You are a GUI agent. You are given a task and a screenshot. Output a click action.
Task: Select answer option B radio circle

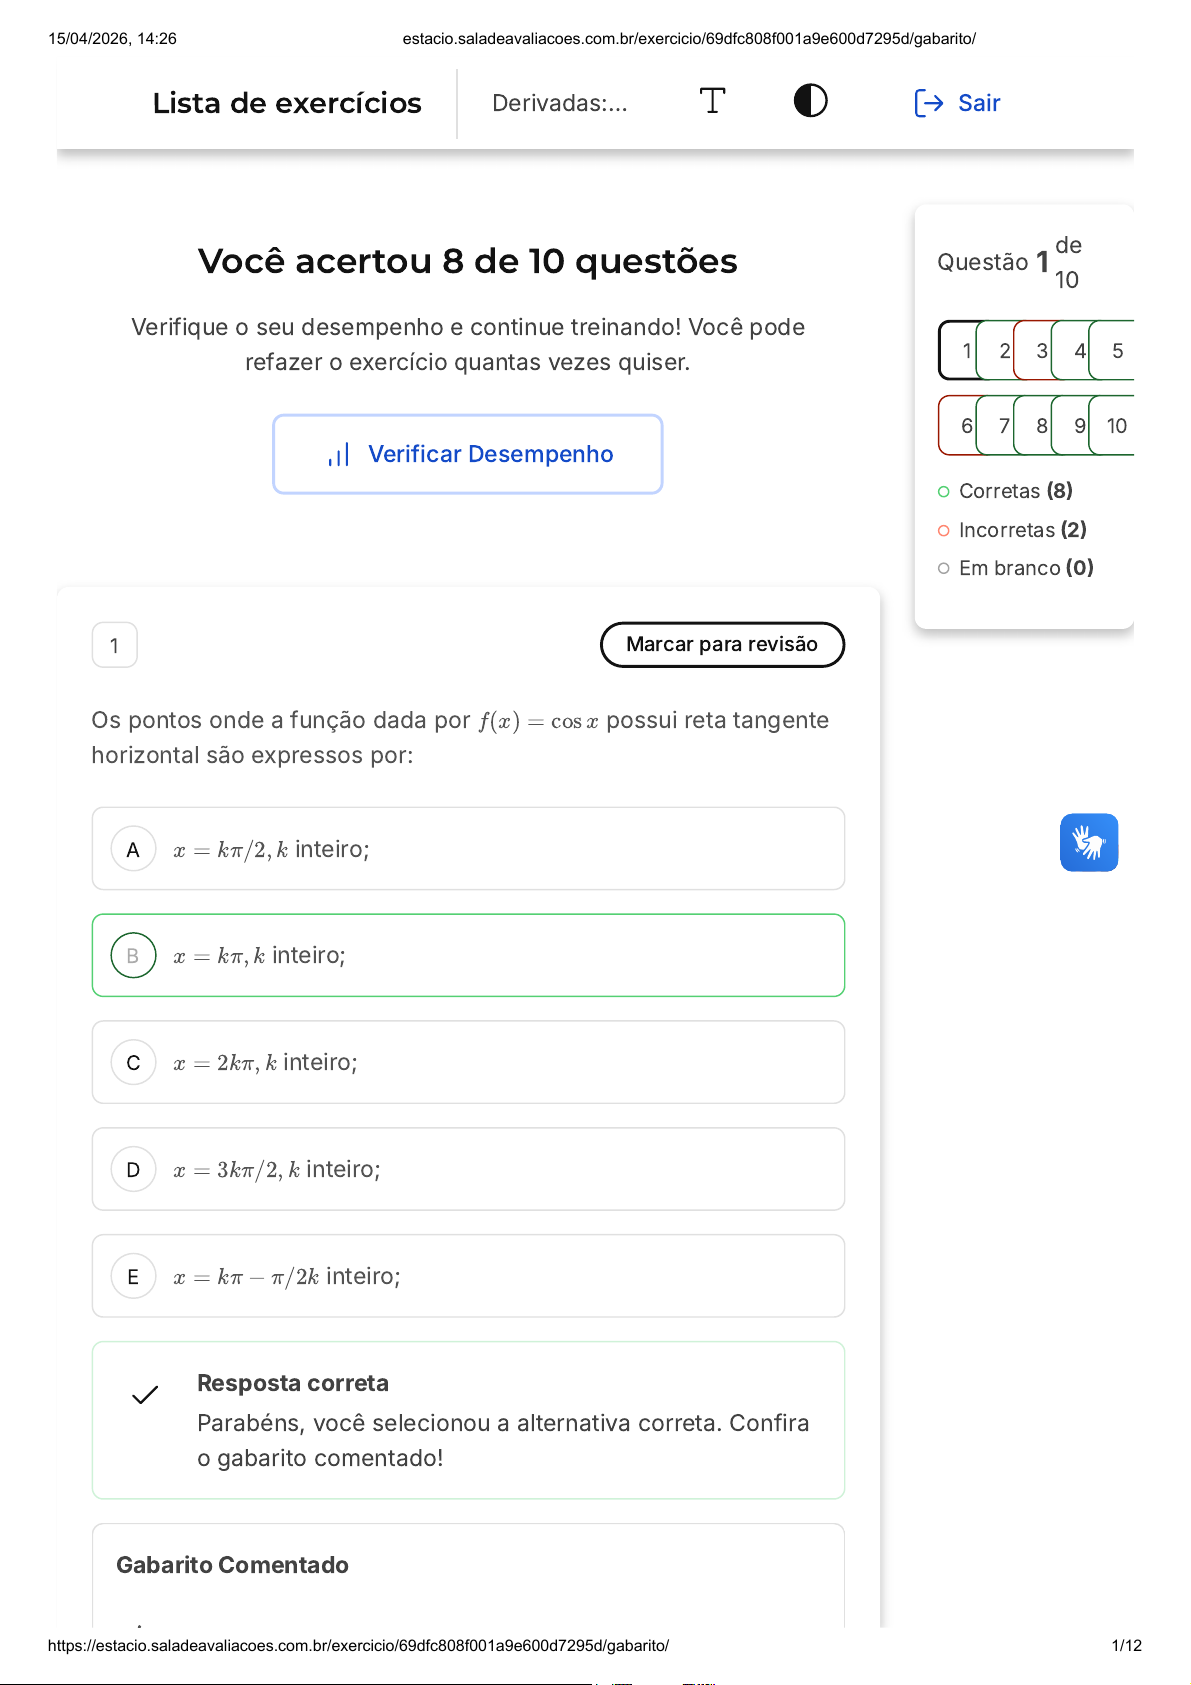(134, 956)
